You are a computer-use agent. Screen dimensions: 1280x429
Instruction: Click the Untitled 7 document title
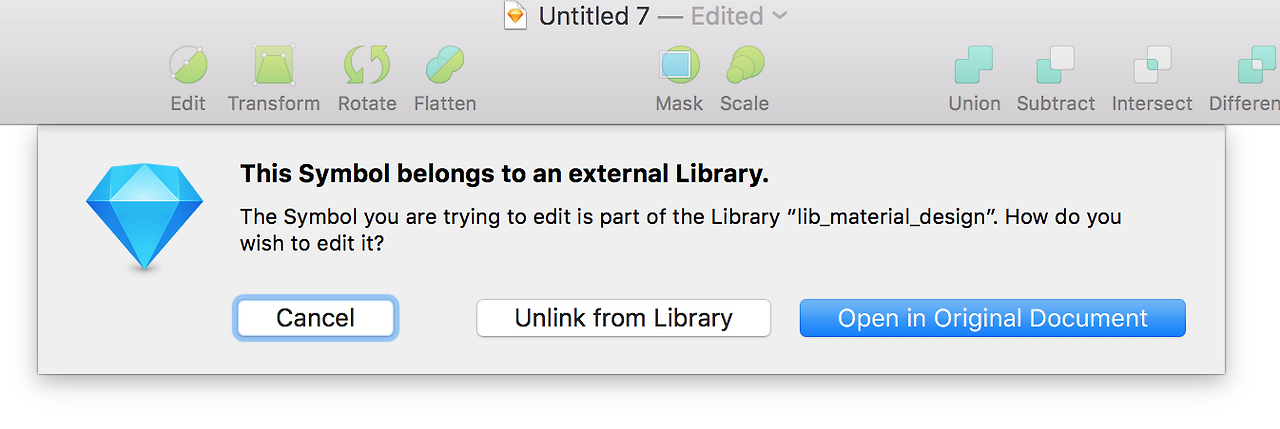tap(595, 16)
